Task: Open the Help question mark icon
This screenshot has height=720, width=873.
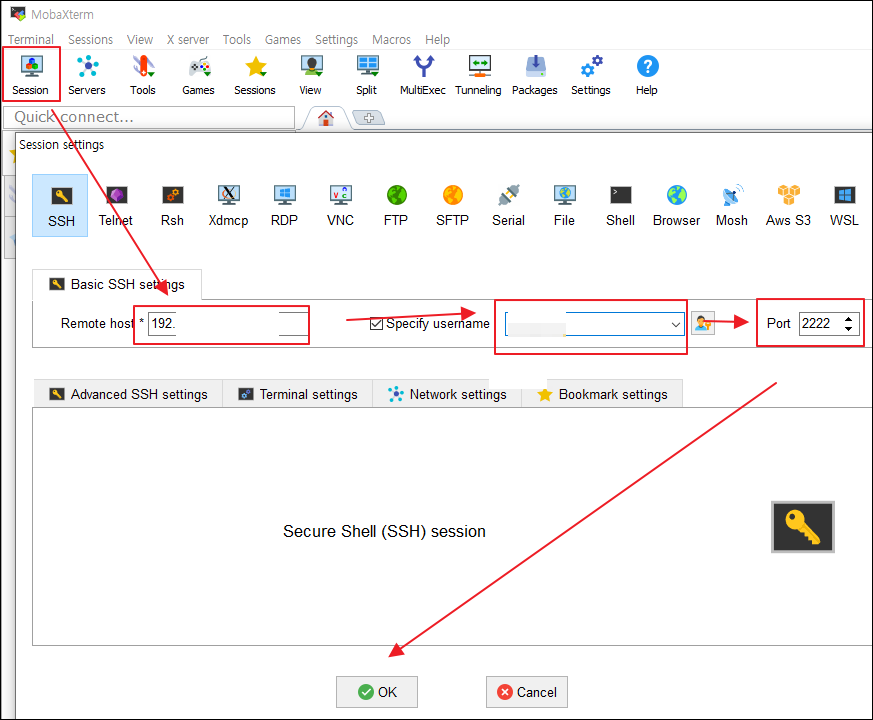Action: coord(647,75)
